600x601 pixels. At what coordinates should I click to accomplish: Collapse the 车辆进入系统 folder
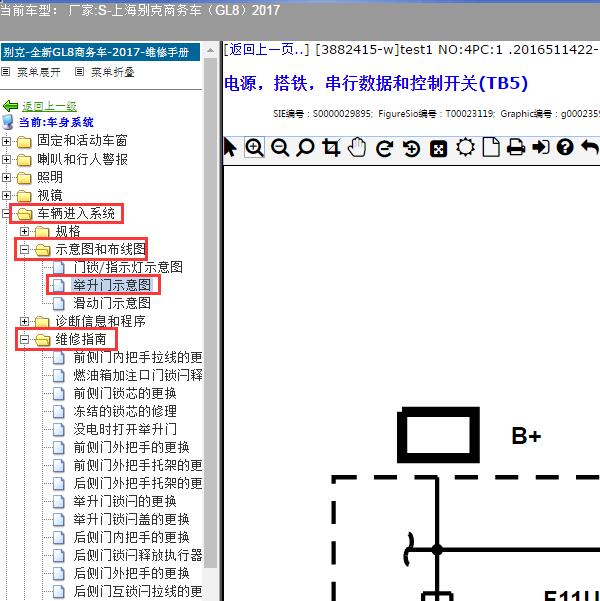pos(5,213)
